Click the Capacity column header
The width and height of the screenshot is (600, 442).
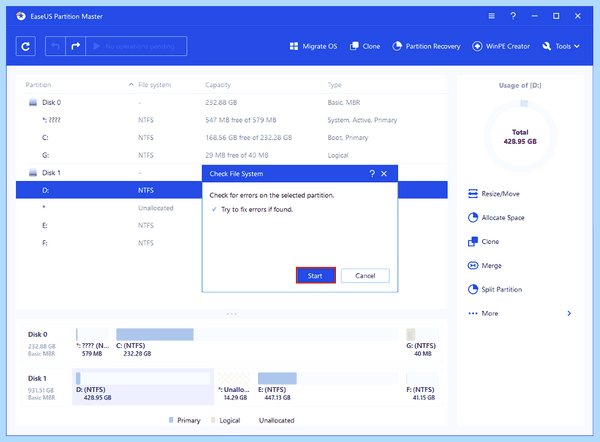(x=218, y=85)
